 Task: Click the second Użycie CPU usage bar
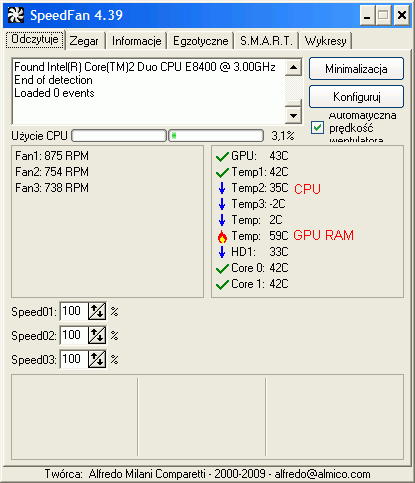click(x=216, y=136)
